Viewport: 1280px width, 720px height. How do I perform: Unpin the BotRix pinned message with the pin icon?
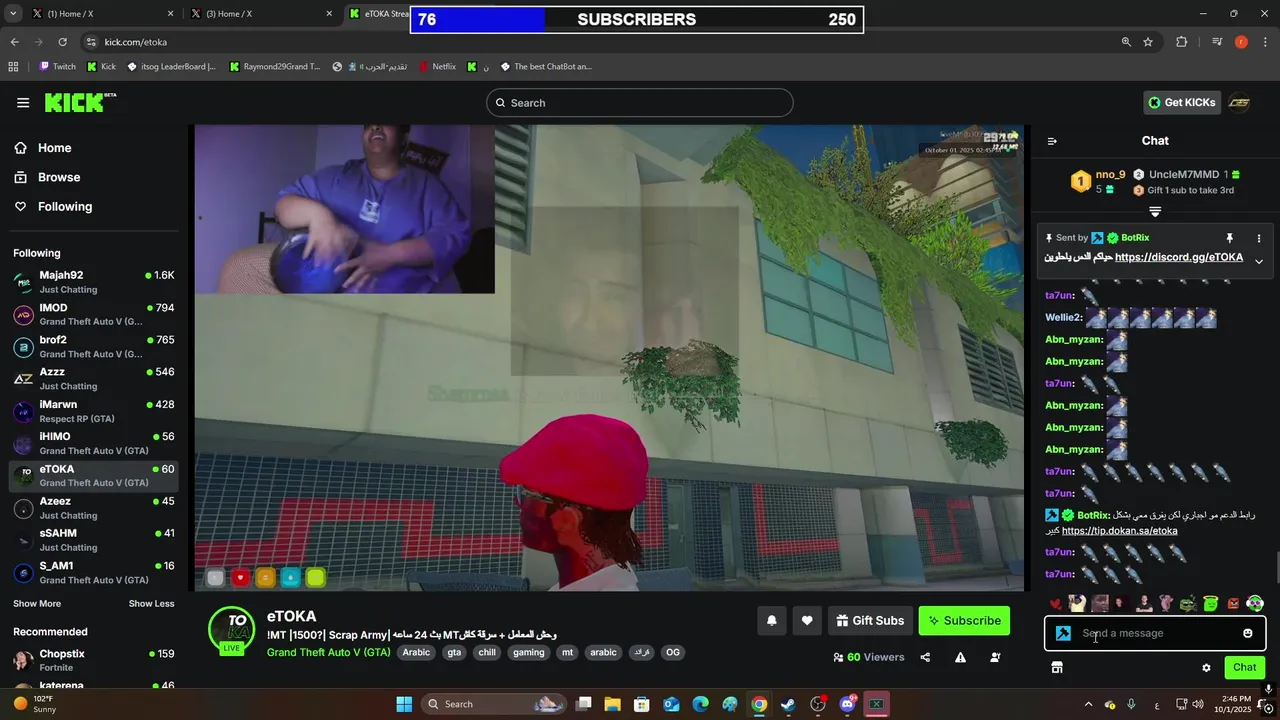coord(1230,238)
